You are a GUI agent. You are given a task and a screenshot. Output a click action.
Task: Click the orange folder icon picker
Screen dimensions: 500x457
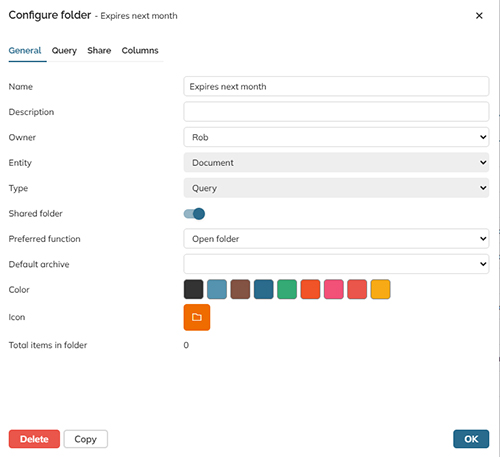click(x=197, y=317)
